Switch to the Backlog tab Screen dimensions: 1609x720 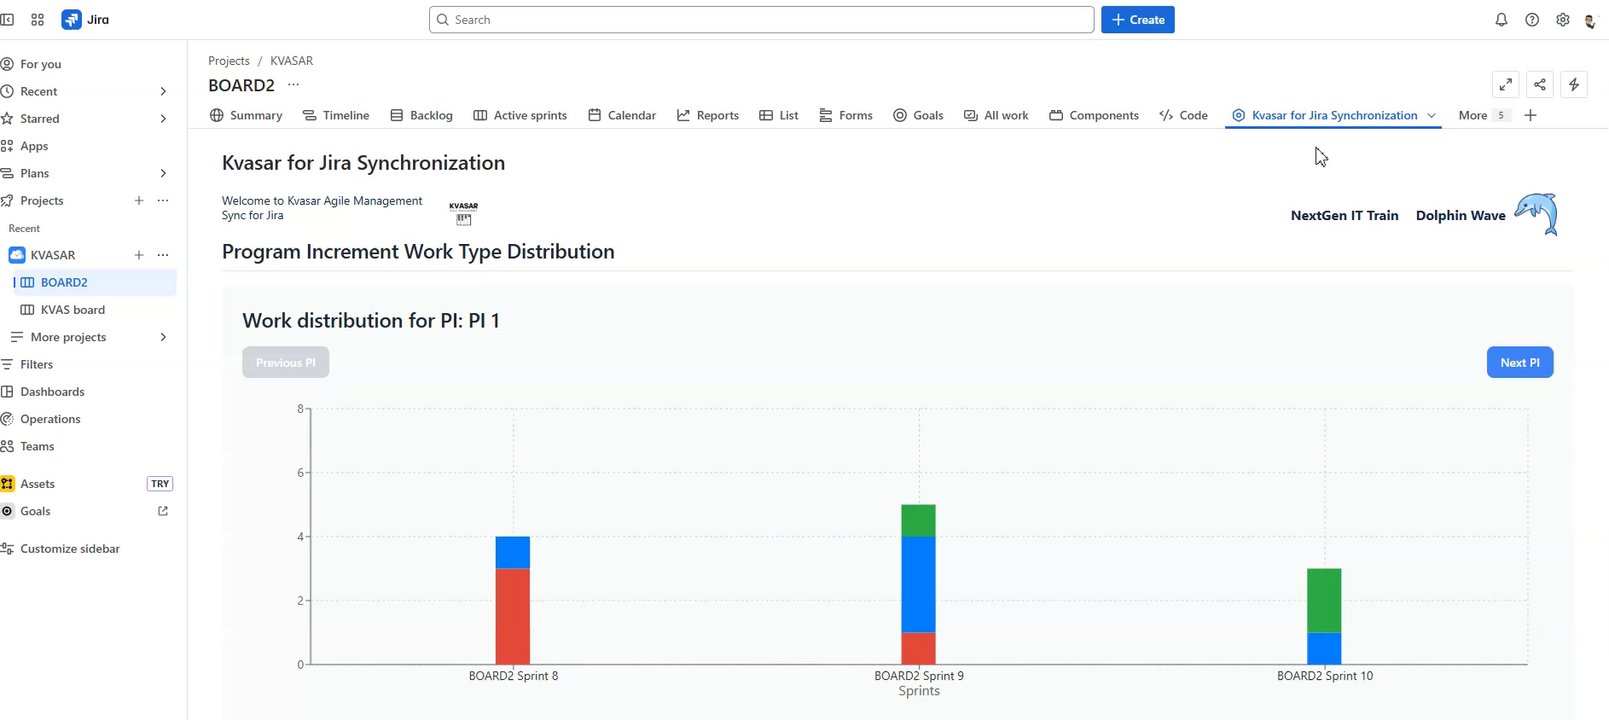(421, 115)
